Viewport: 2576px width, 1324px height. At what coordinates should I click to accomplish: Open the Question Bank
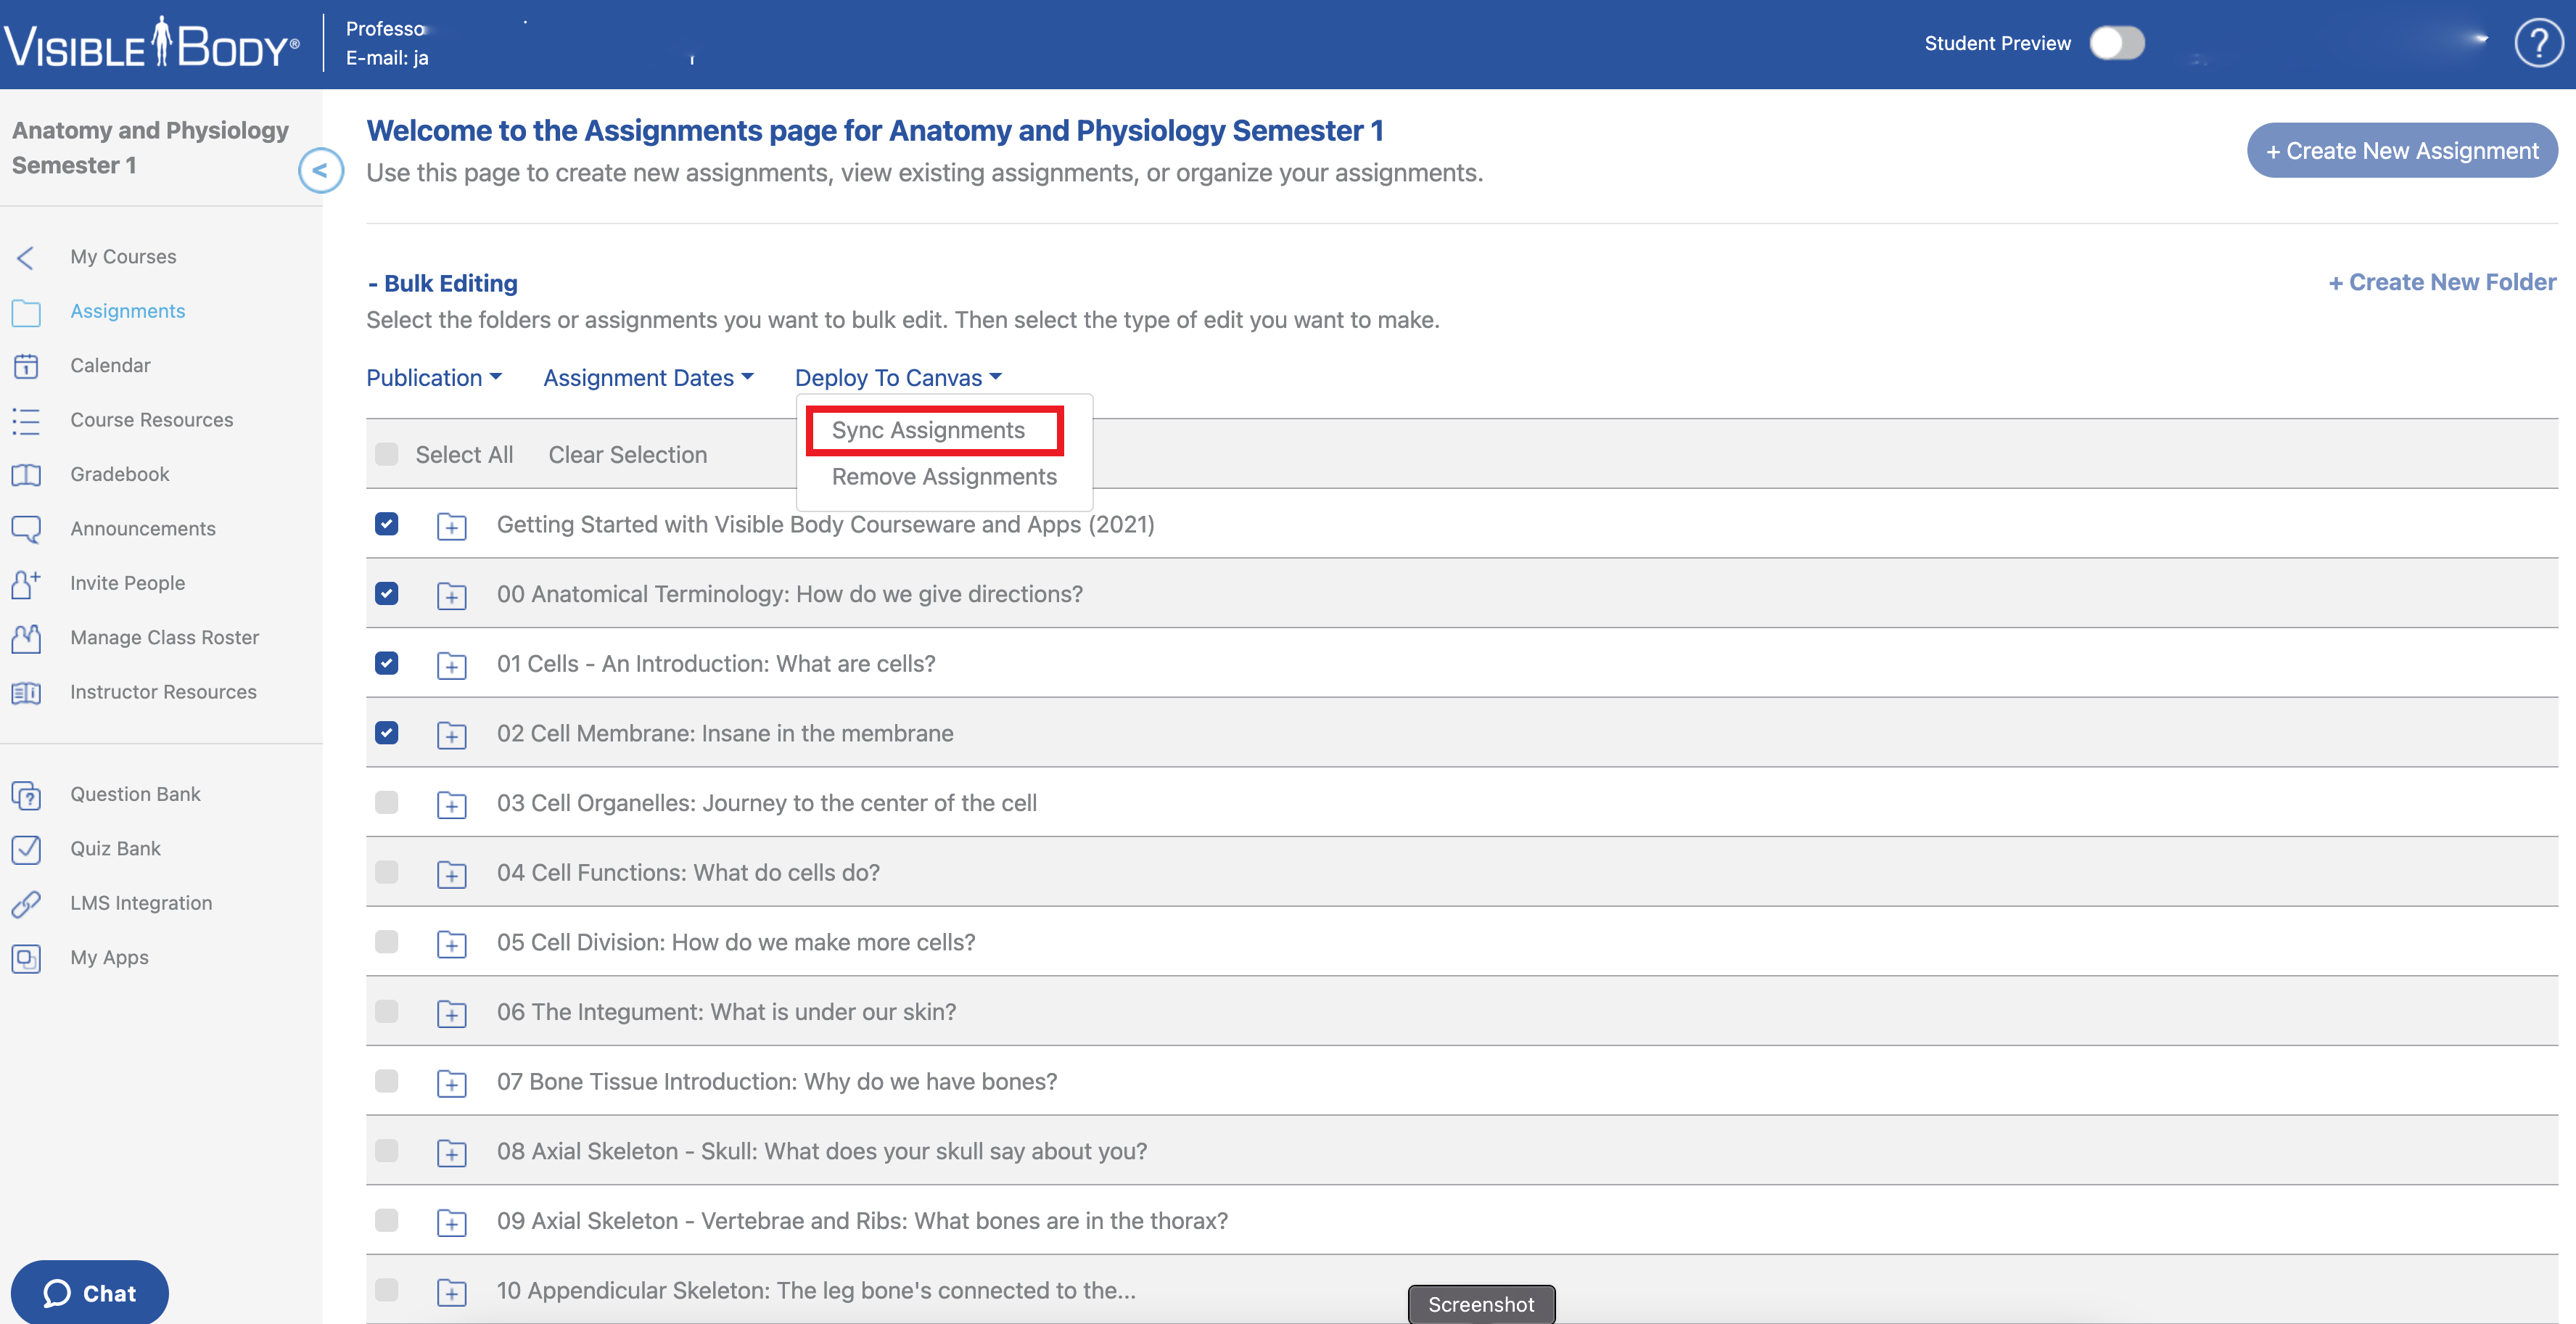[135, 793]
